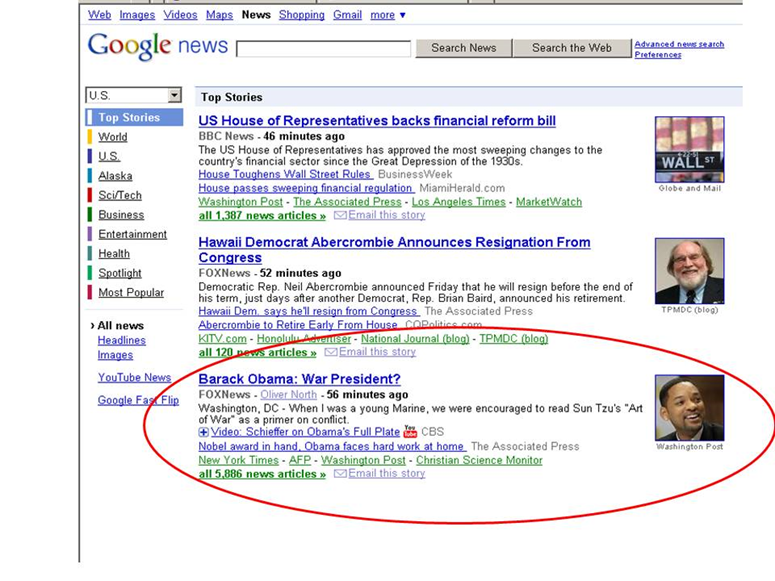The width and height of the screenshot is (775, 581).
Task: Click the Google news logo
Action: pyautogui.click(x=158, y=46)
